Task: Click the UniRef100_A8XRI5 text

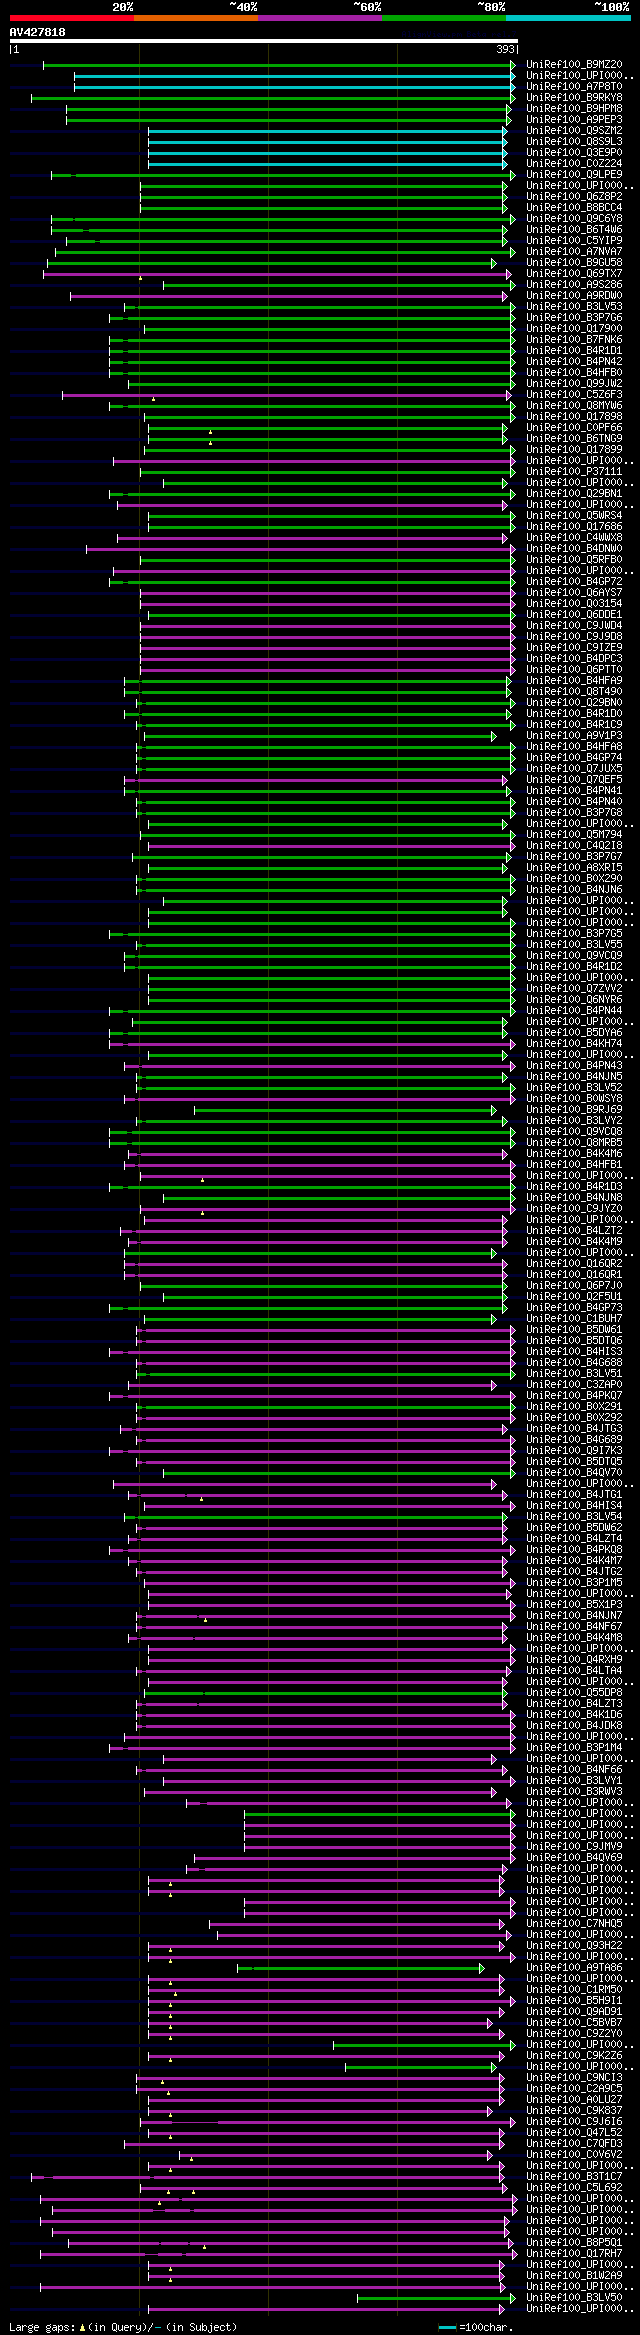Action: click(x=574, y=868)
